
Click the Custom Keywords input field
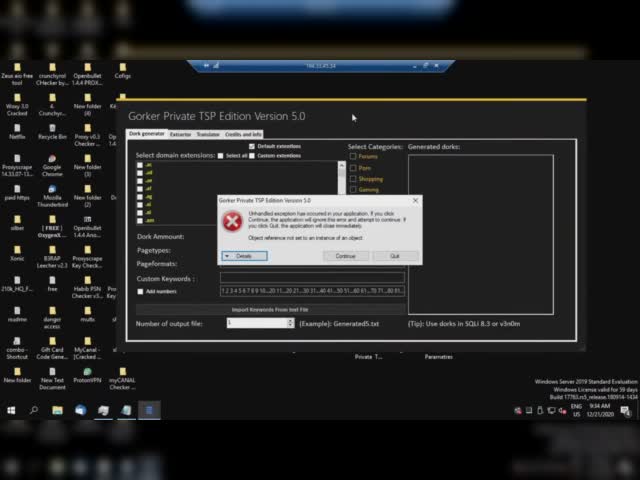[312, 278]
